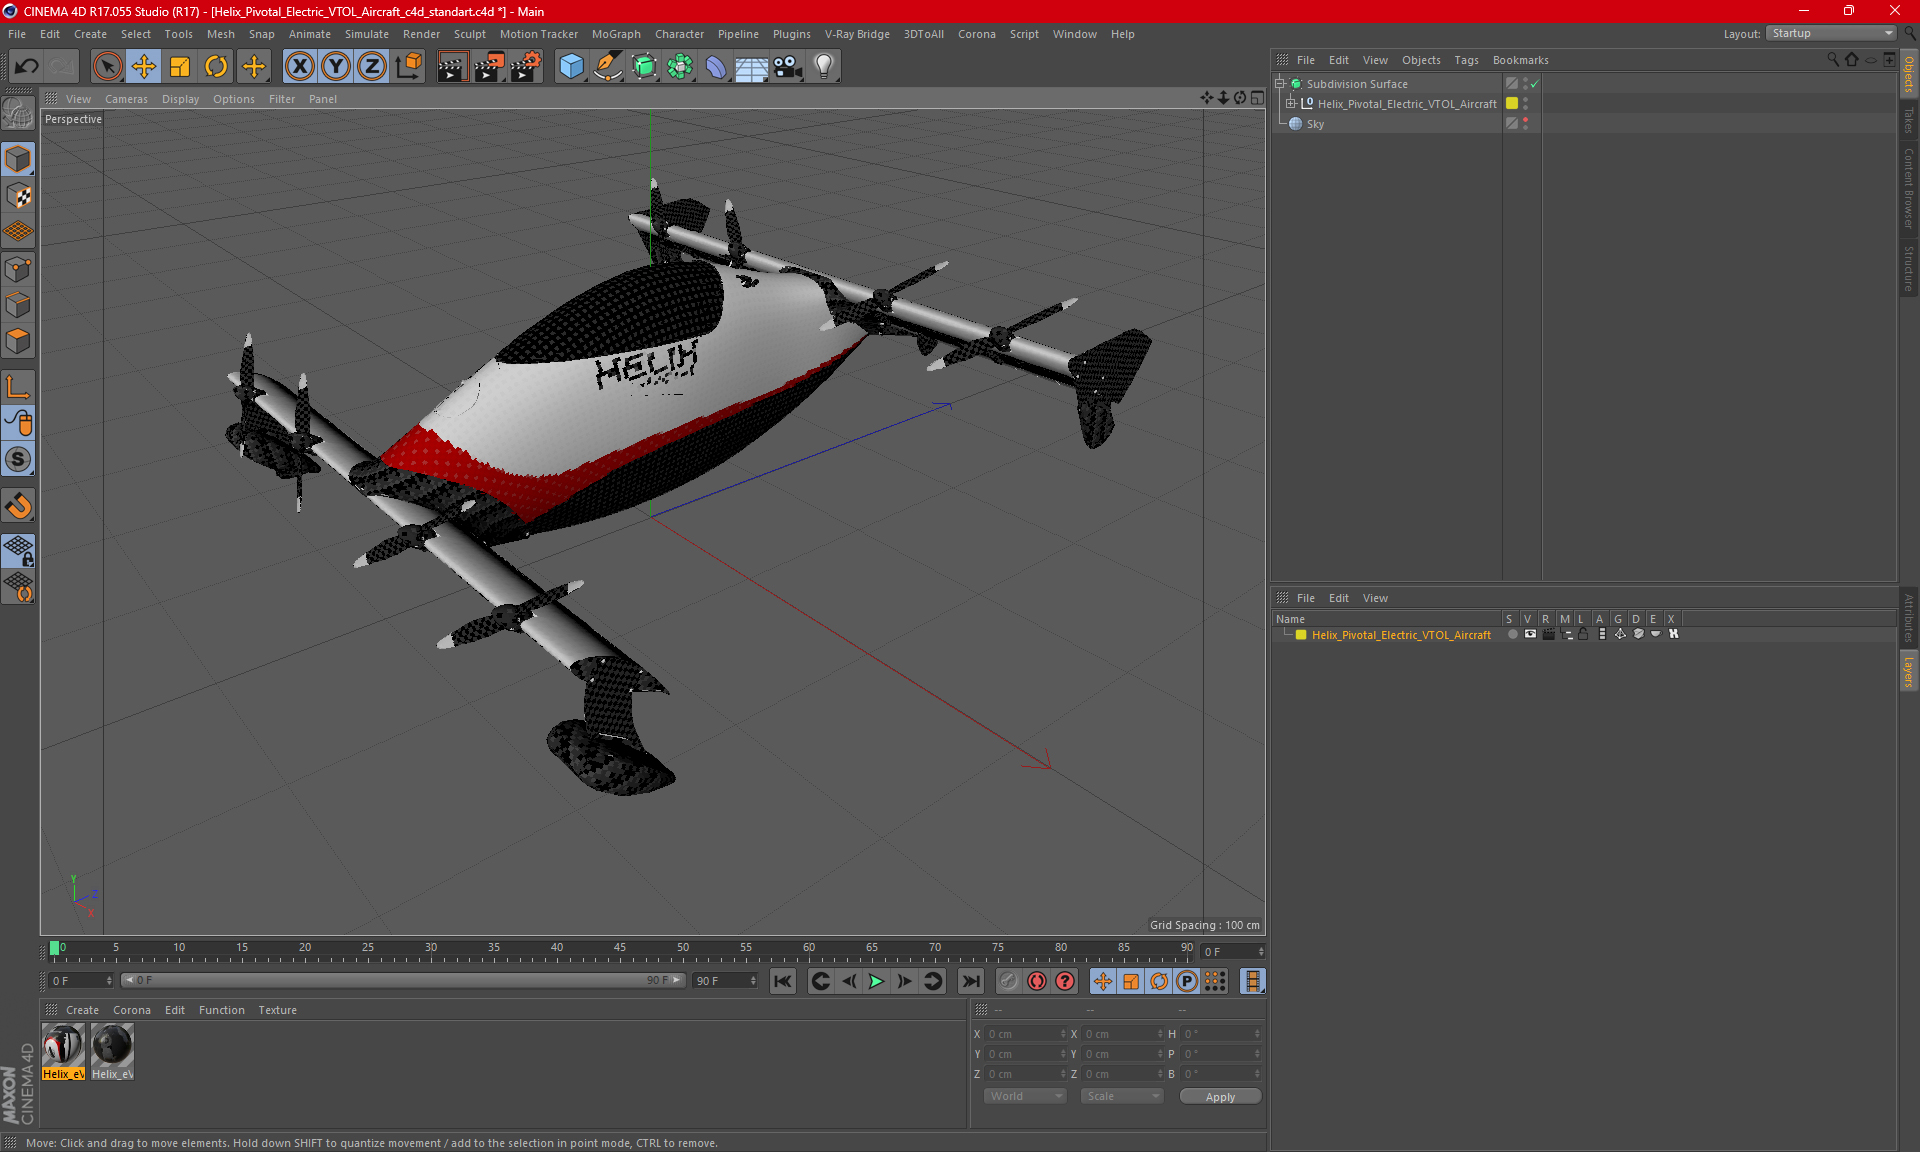This screenshot has height=1152, width=1920.
Task: Open the Array modeling objects icon
Action: [680, 67]
